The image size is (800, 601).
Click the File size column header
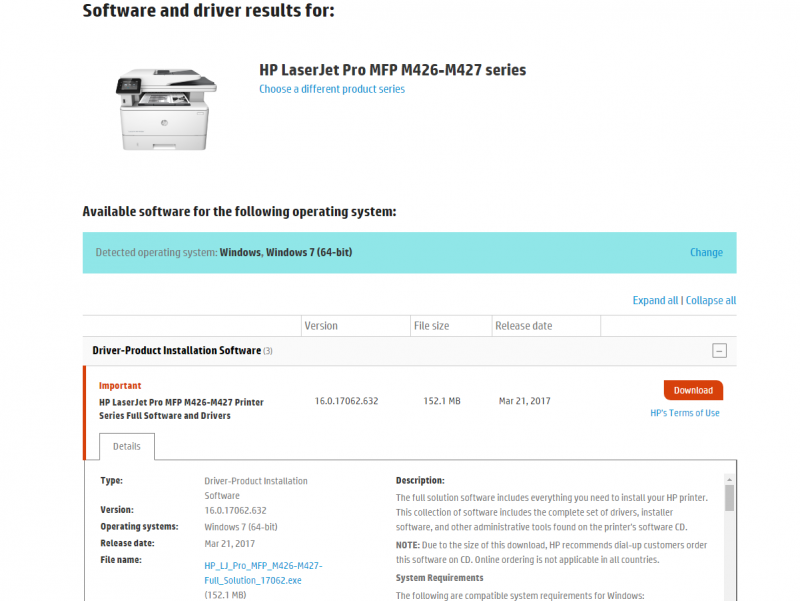pyautogui.click(x=432, y=325)
